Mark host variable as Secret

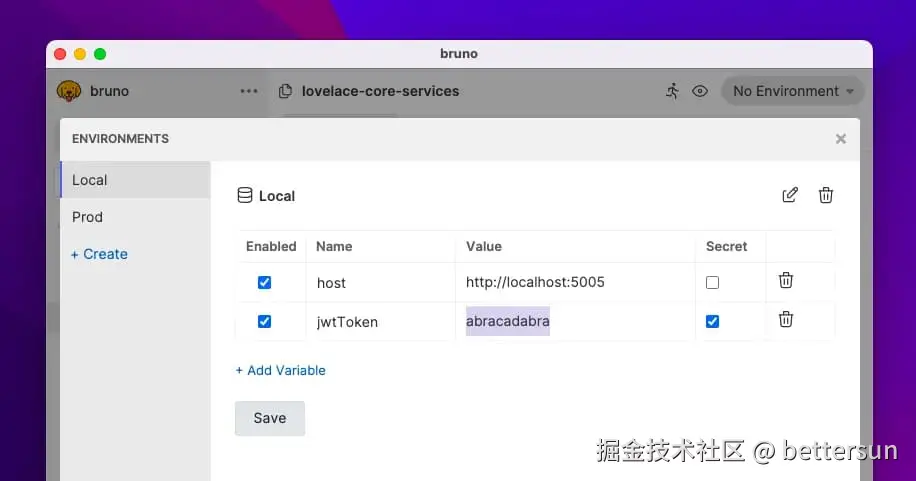pyautogui.click(x=712, y=283)
